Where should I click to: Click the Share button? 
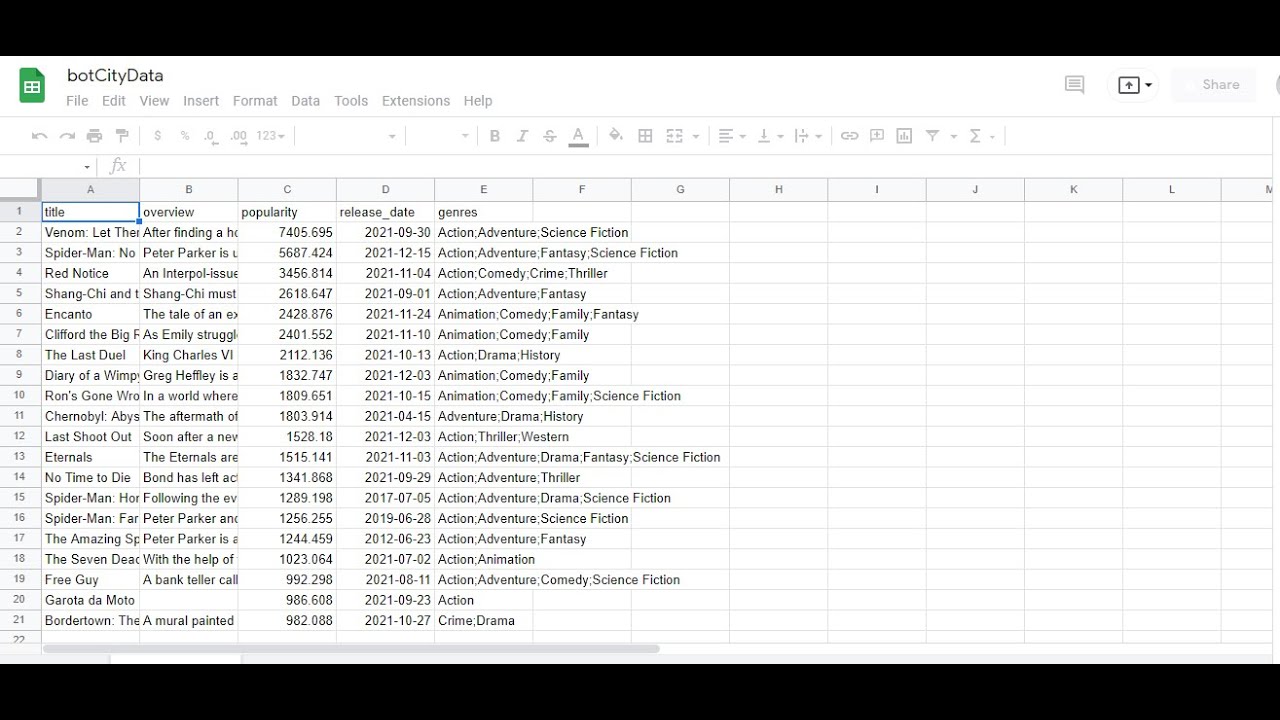point(1212,85)
